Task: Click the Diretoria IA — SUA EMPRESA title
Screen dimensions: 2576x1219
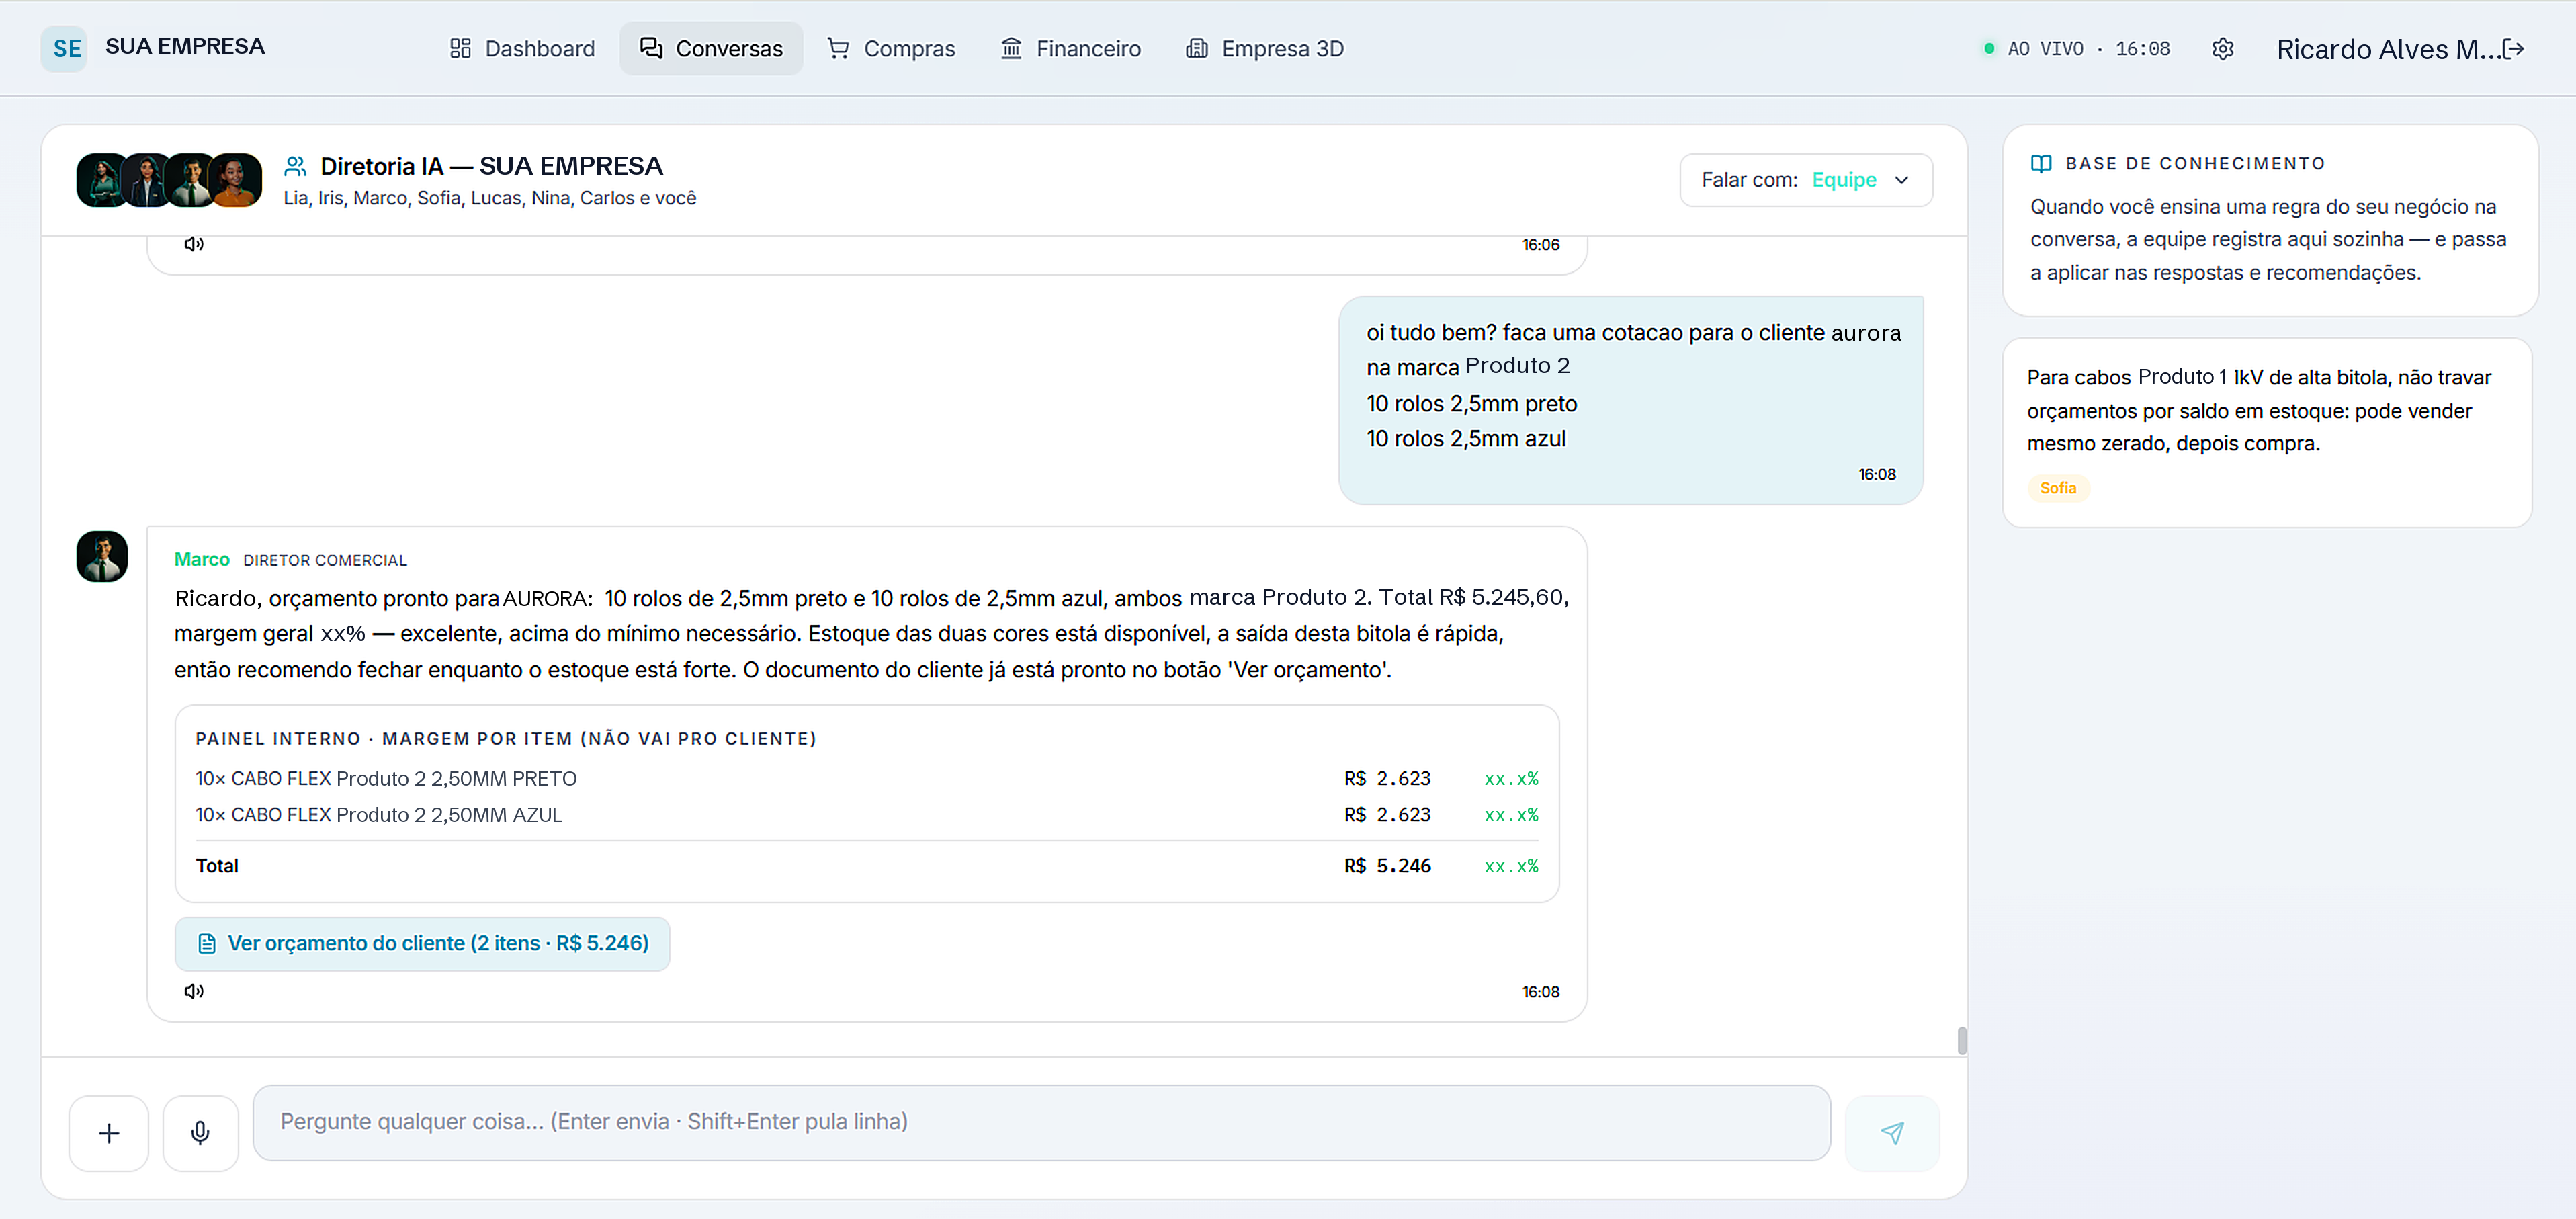Action: 491,166
